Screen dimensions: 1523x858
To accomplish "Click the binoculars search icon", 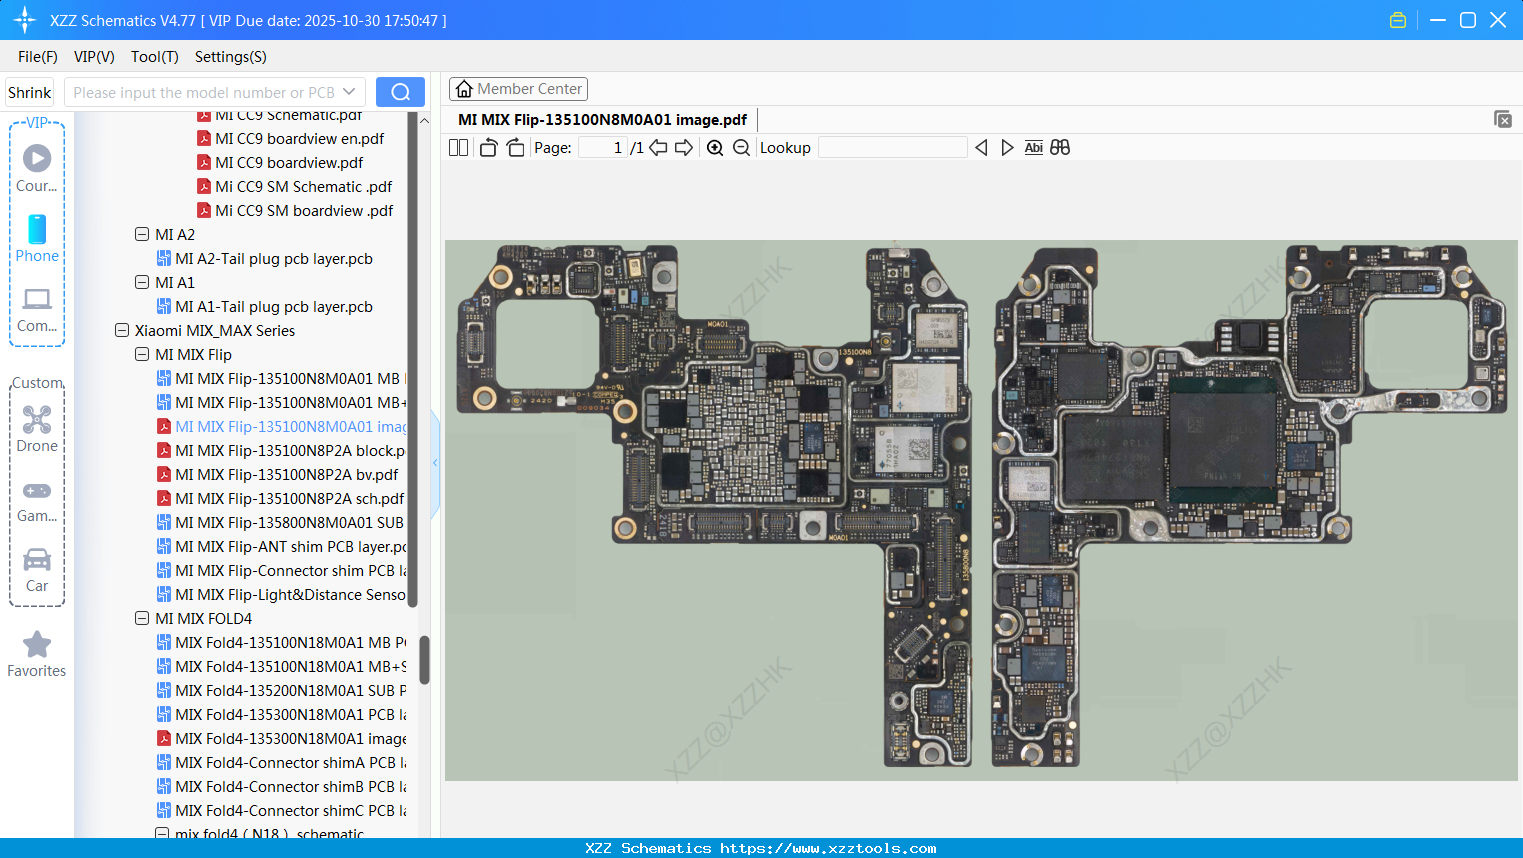I will click(1060, 148).
